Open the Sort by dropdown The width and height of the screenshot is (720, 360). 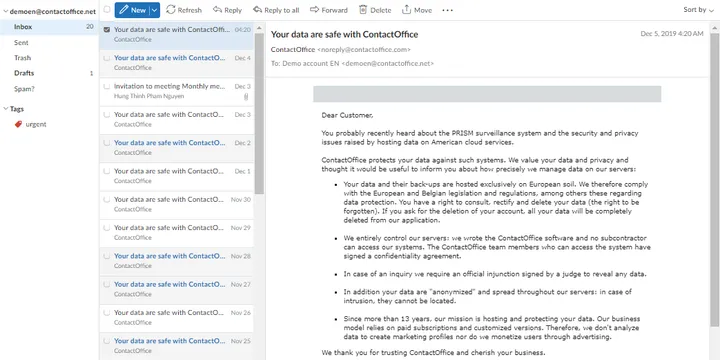pos(698,10)
